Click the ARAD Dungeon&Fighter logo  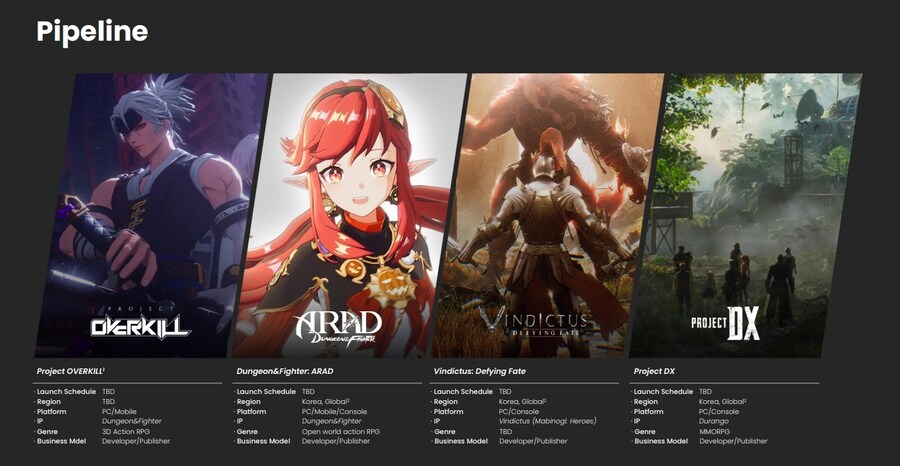[337, 325]
